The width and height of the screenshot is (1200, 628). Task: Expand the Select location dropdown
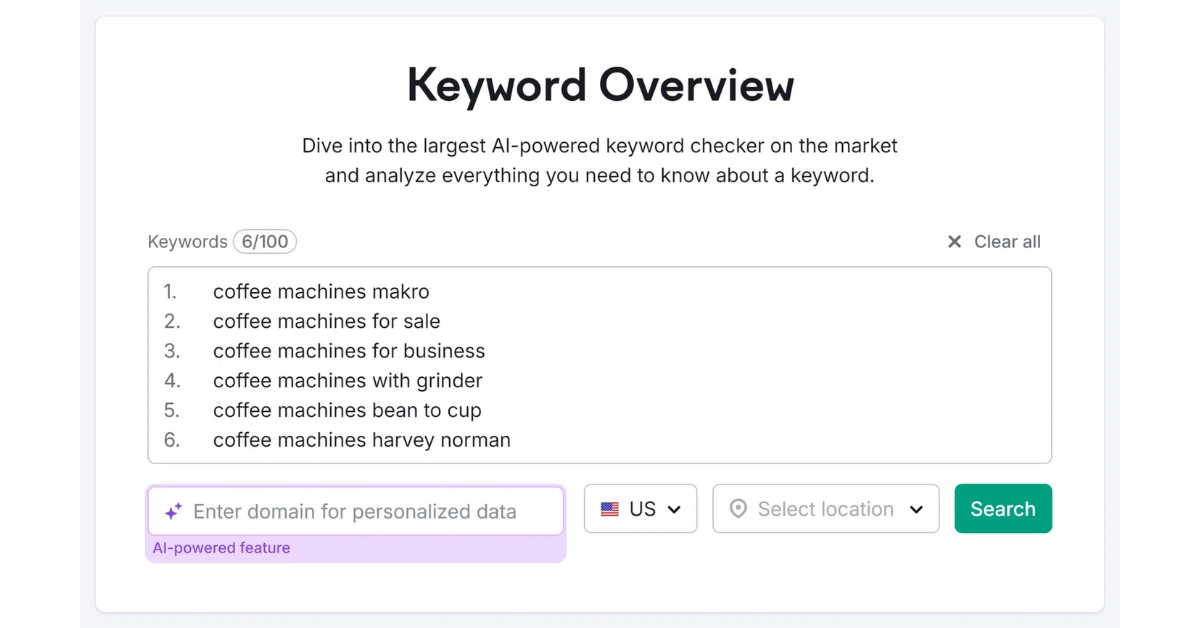[x=826, y=509]
